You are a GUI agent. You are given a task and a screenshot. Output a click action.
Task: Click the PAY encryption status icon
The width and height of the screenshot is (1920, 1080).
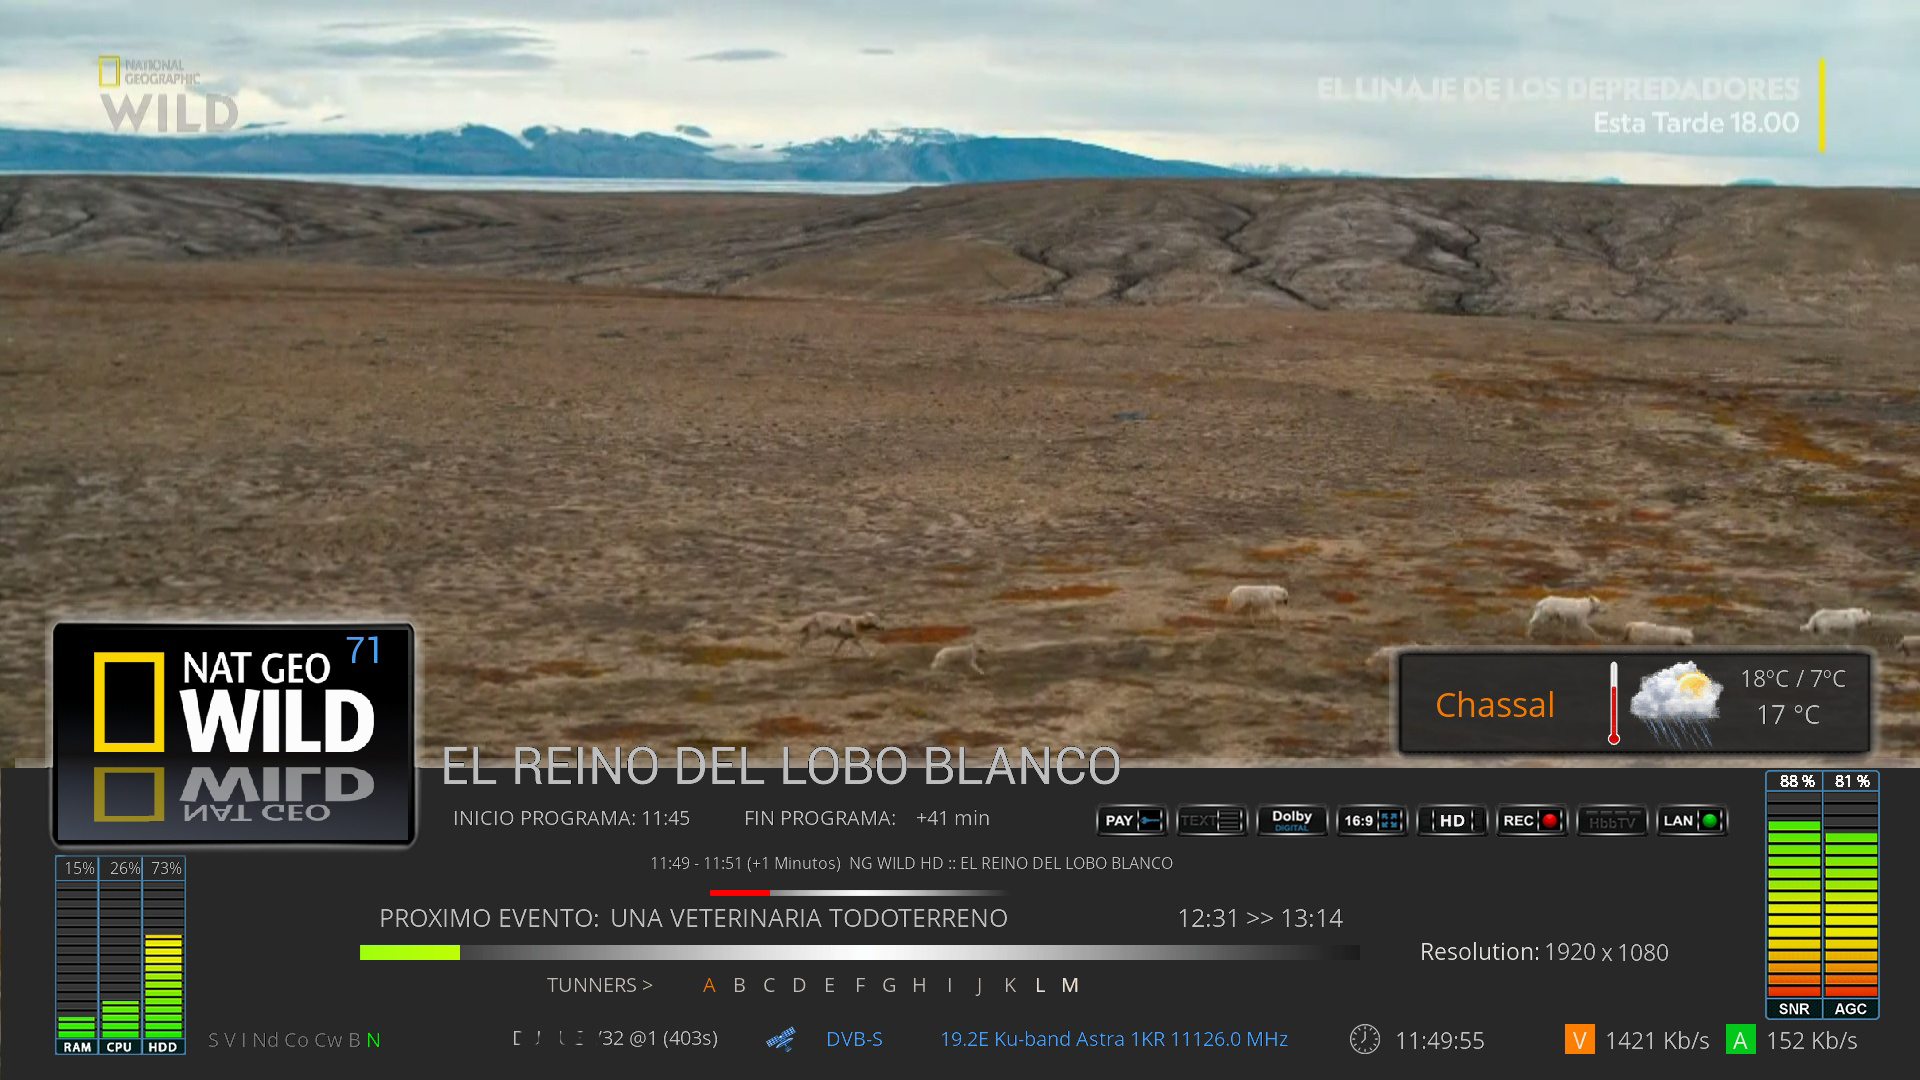point(1132,821)
